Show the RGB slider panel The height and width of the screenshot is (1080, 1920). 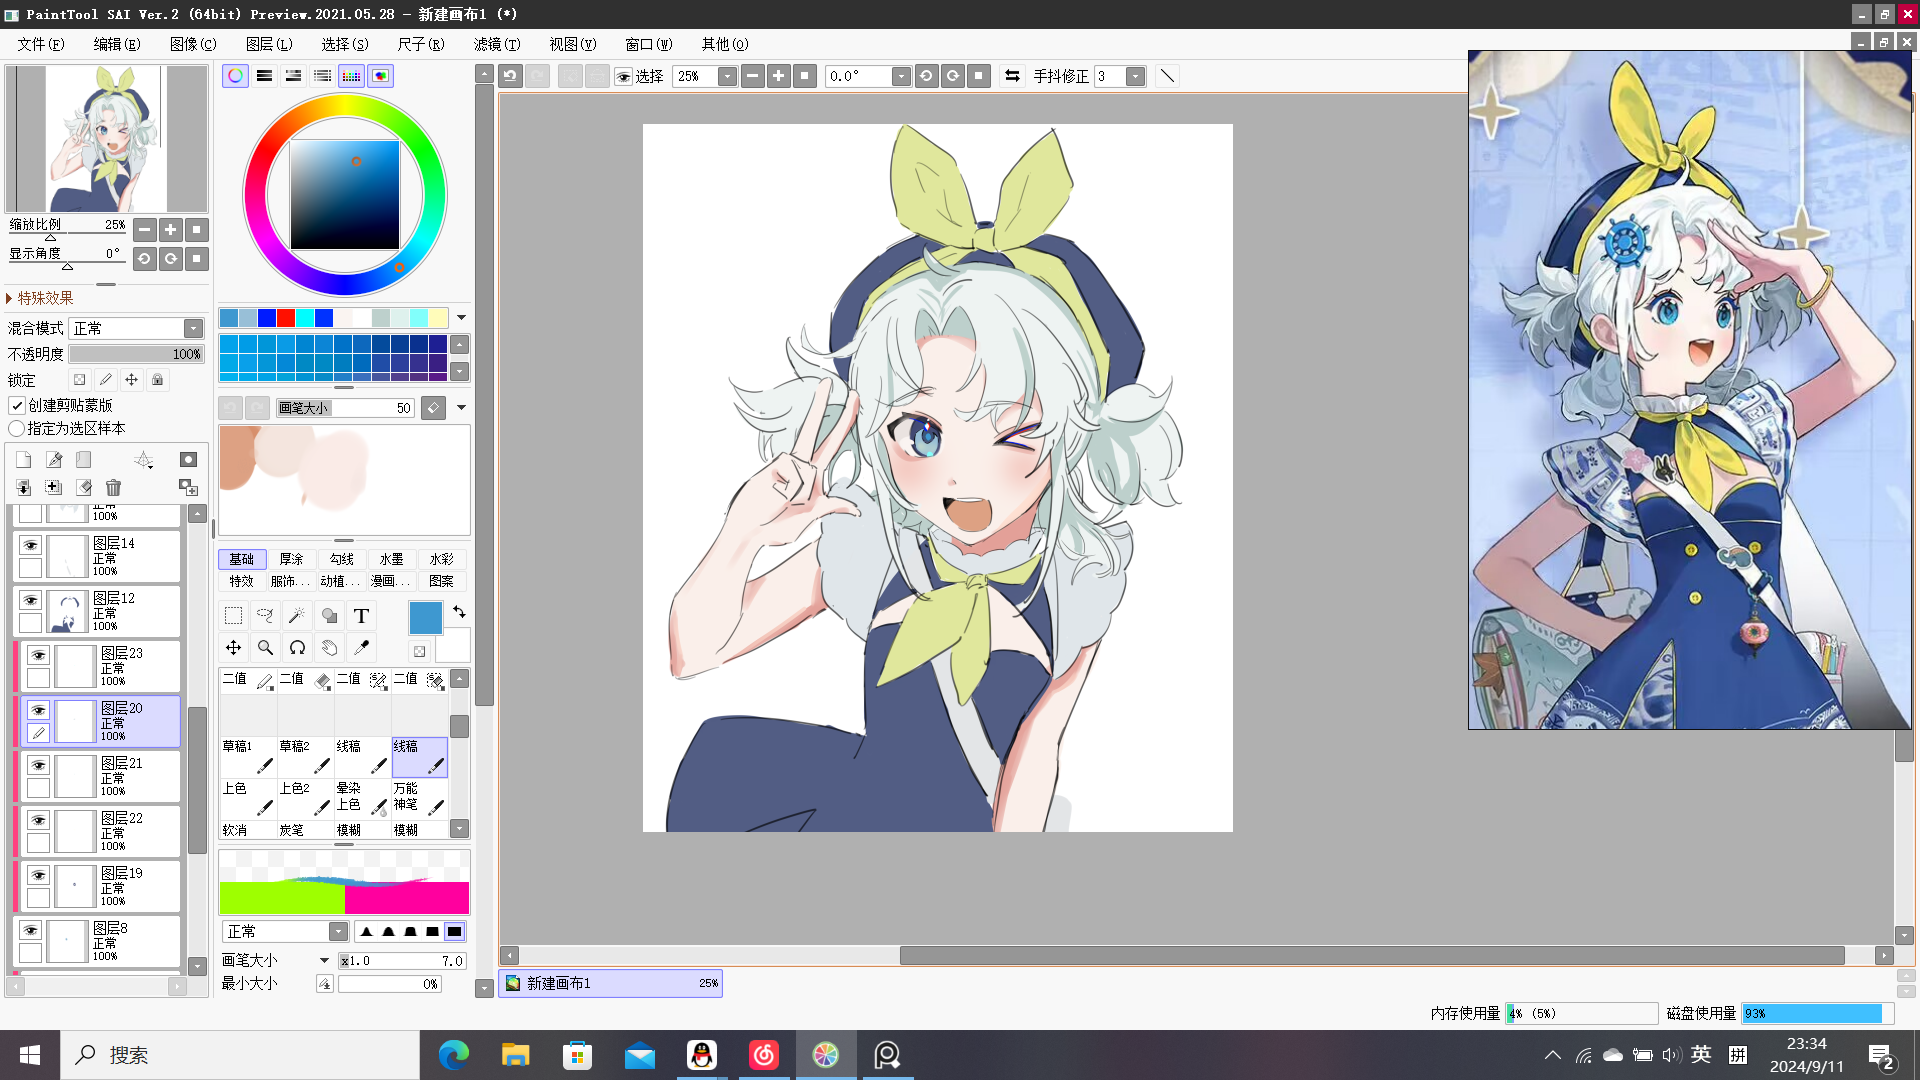(264, 76)
